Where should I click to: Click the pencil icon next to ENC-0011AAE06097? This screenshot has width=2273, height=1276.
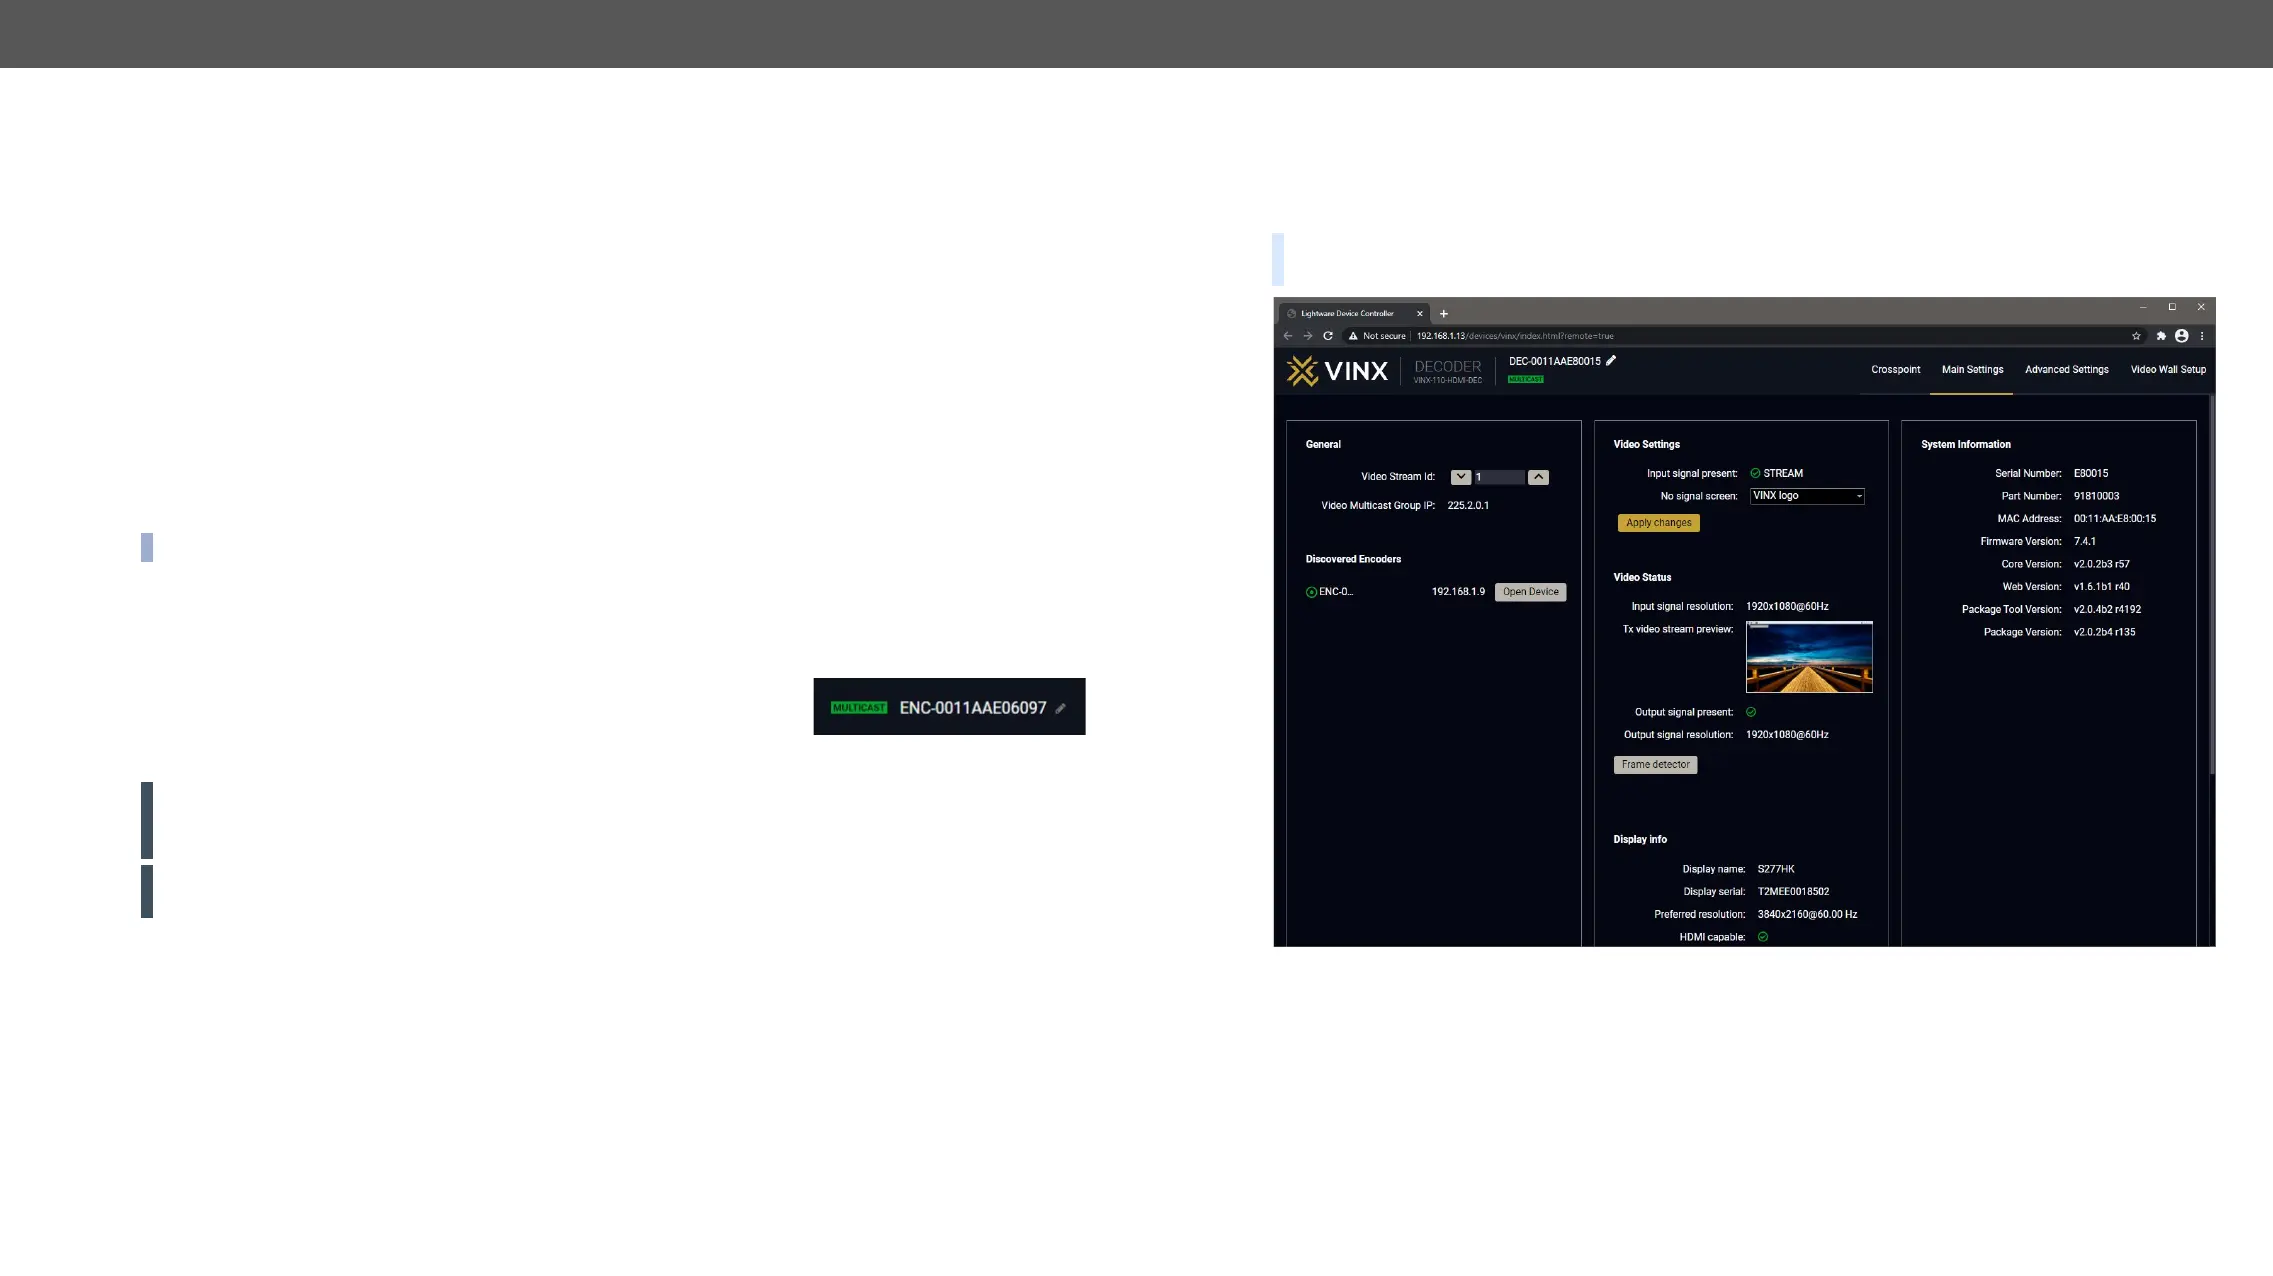point(1061,708)
